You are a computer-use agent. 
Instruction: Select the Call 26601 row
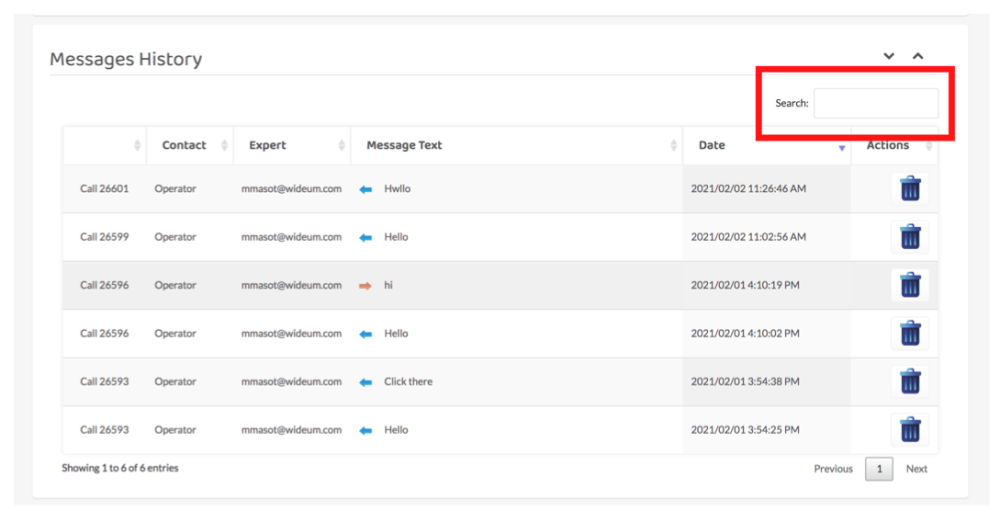click(104, 189)
